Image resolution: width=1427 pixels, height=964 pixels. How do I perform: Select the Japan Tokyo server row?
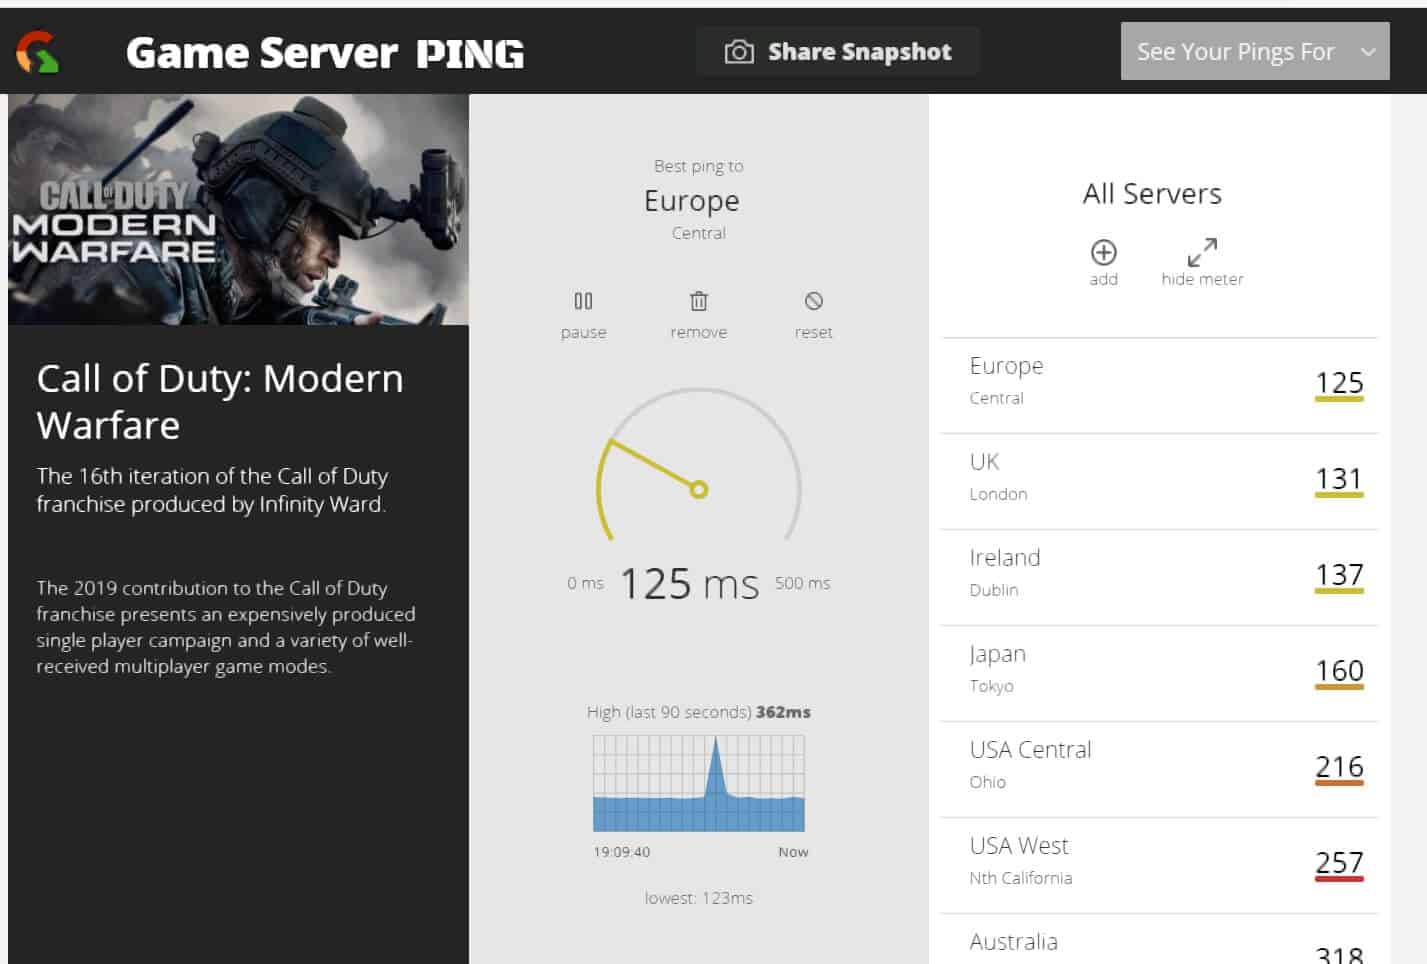pyautogui.click(x=1160, y=673)
